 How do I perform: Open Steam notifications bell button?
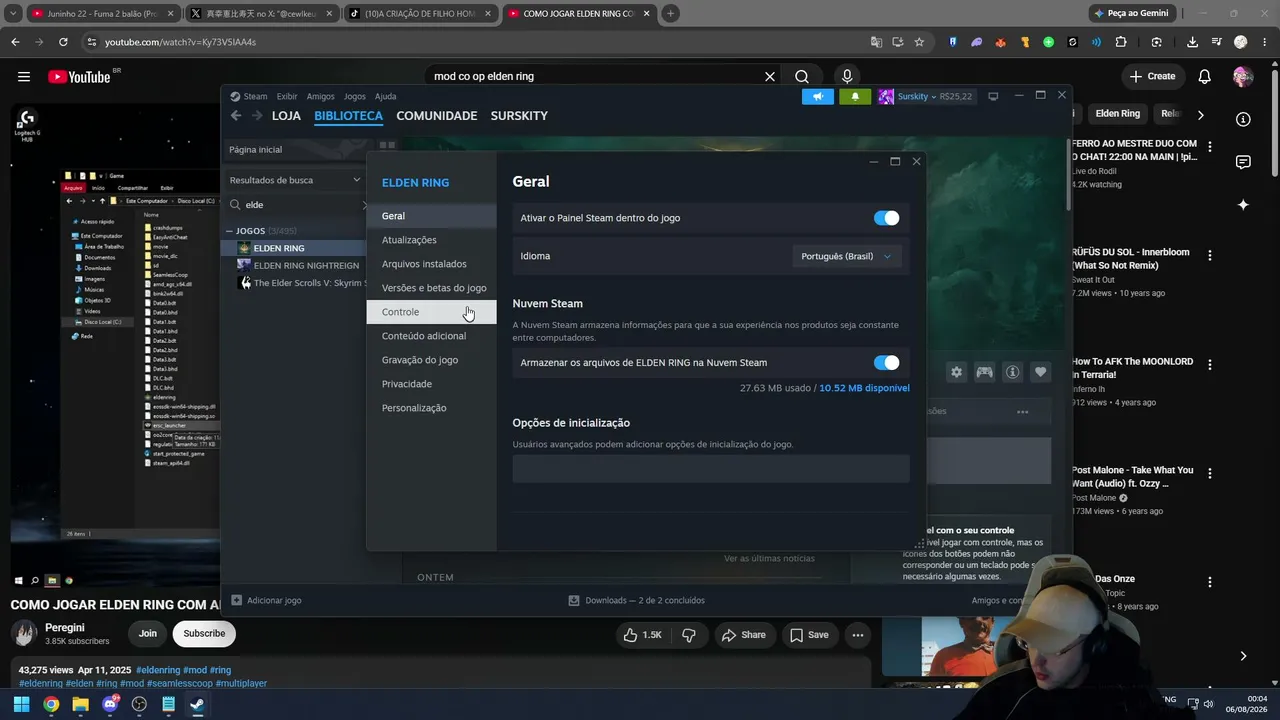[855, 97]
